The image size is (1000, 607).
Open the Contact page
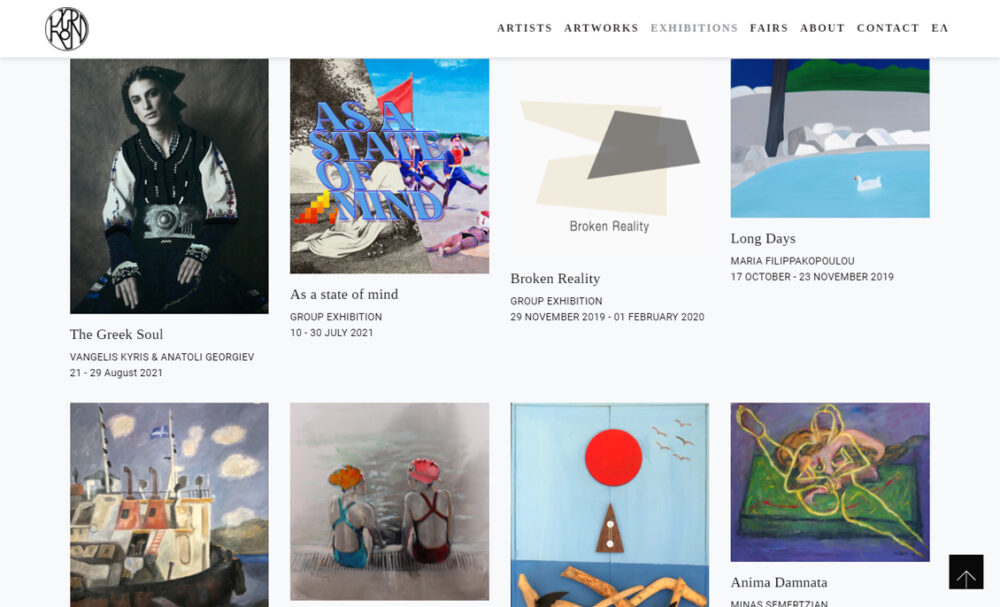pyautogui.click(x=888, y=28)
